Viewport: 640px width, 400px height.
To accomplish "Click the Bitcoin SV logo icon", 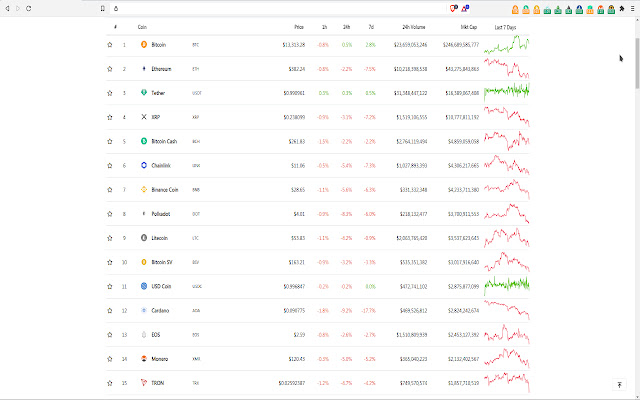I will point(144,262).
